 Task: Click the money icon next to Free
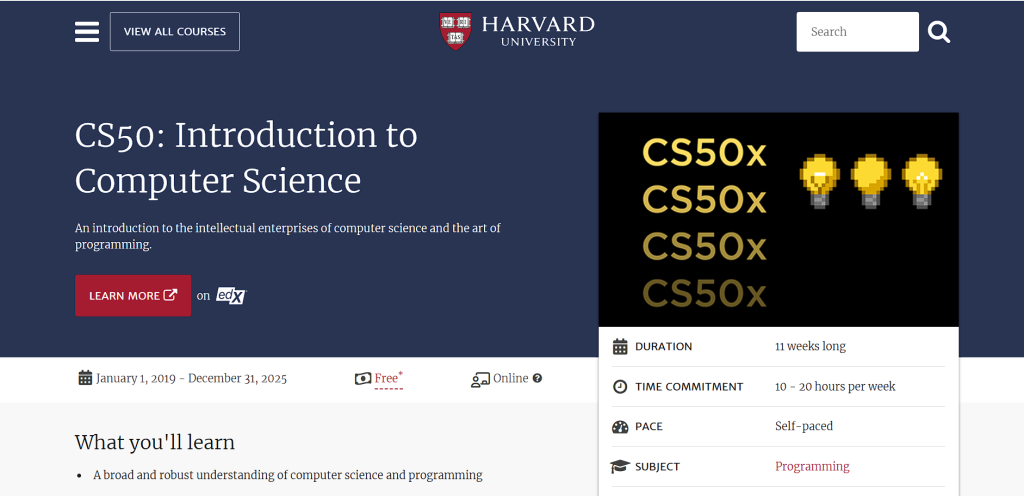(x=363, y=379)
